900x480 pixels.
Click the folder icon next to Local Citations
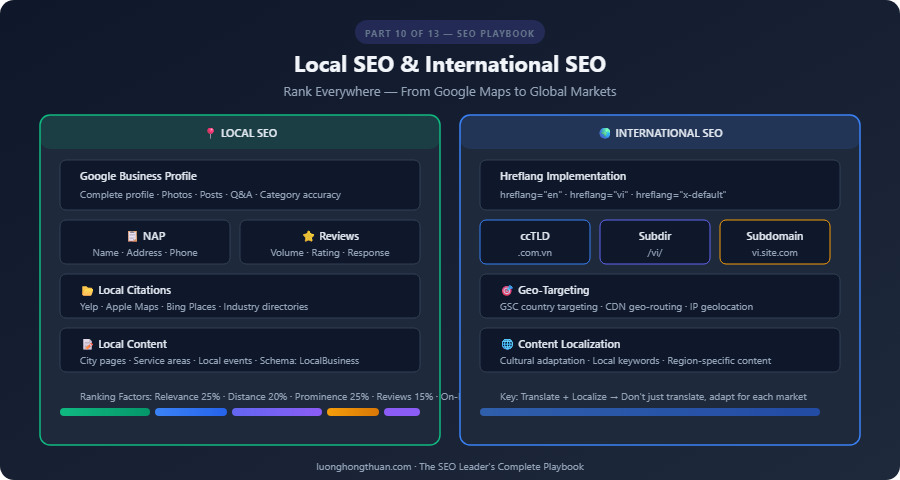(x=87, y=291)
